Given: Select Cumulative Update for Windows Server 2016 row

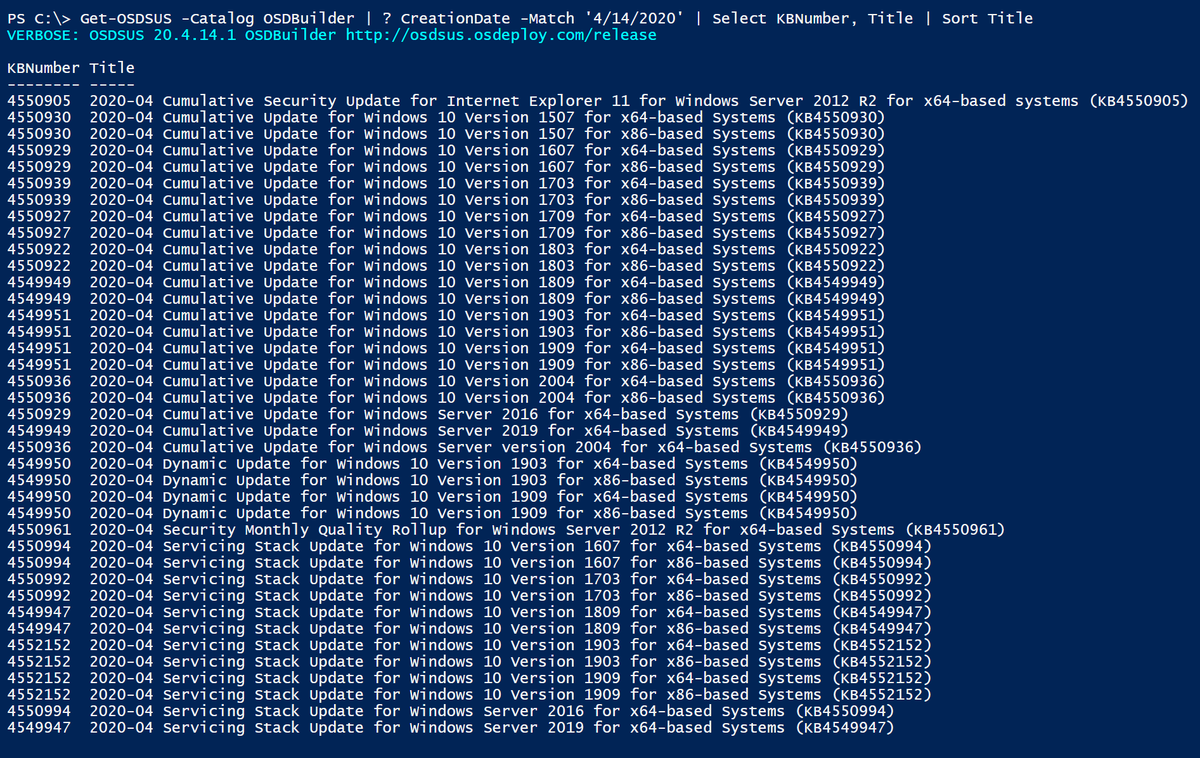Looking at the screenshot, I should point(428,415).
